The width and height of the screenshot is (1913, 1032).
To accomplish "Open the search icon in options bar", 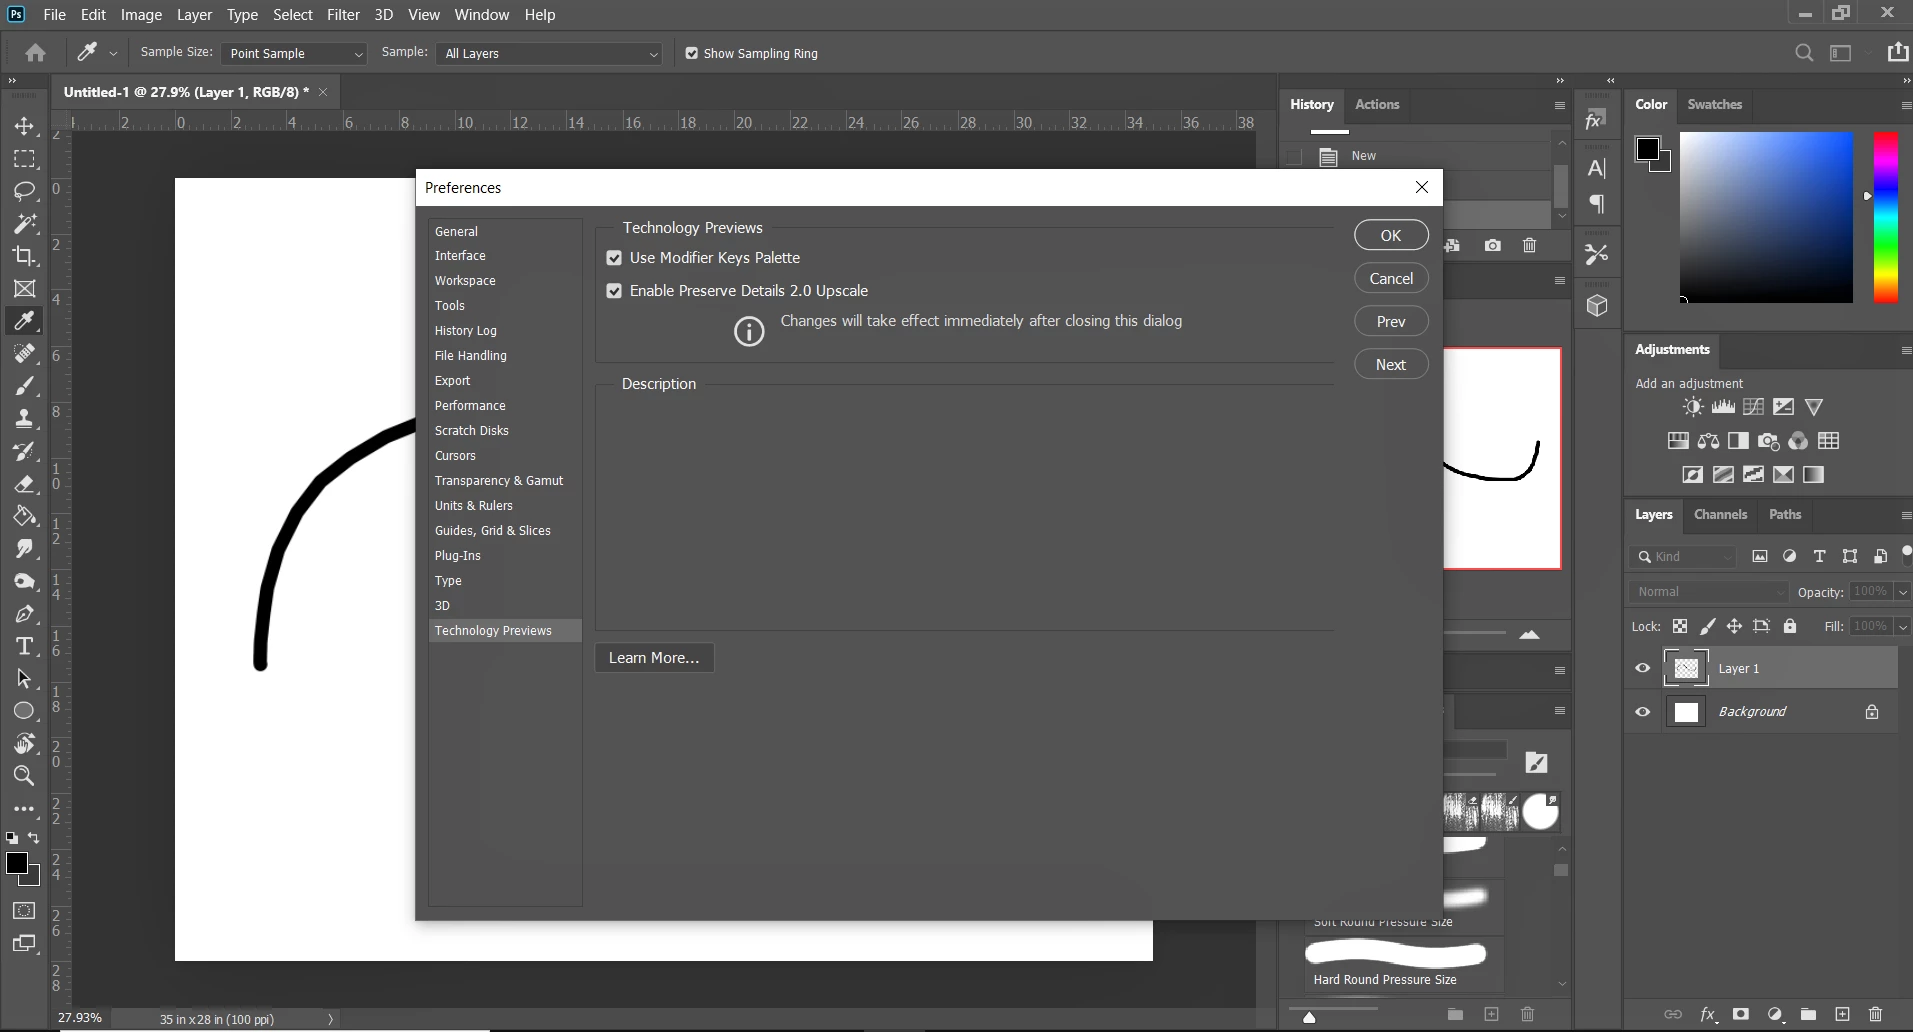I will 1804,53.
